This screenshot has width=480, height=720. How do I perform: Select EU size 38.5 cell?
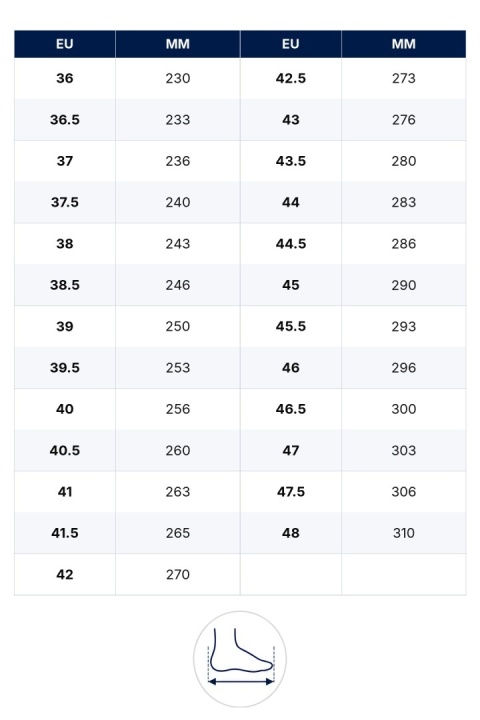(x=65, y=285)
